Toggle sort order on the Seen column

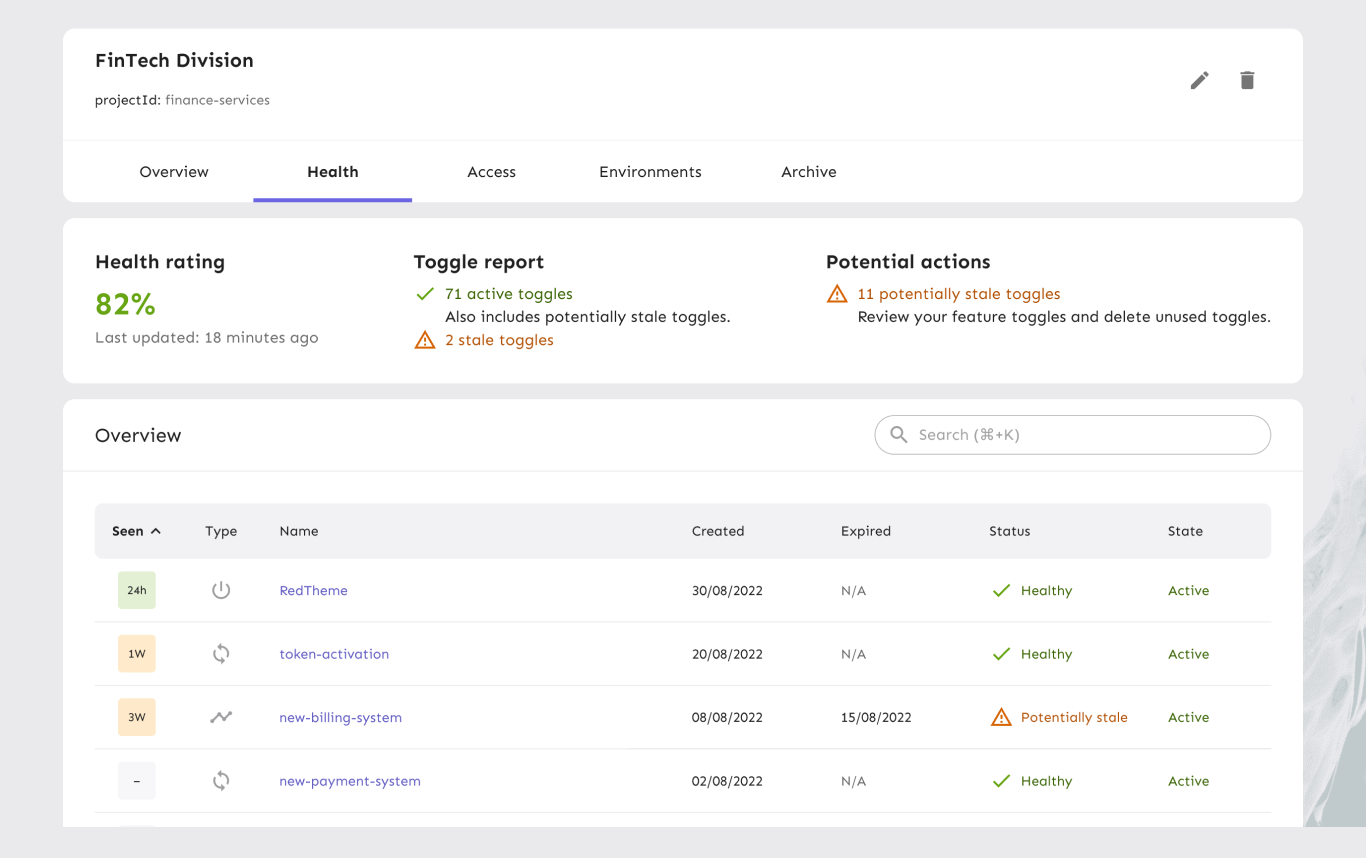pyautogui.click(x=136, y=531)
